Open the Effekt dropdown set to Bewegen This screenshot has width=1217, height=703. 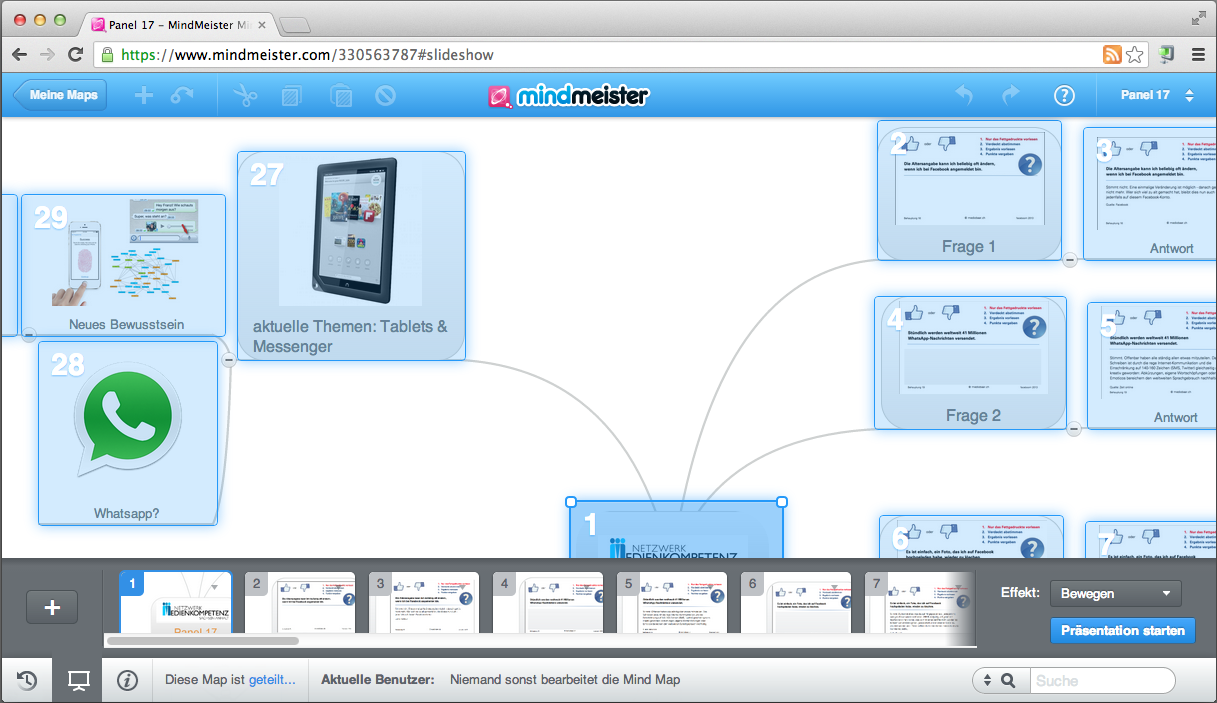click(x=1115, y=593)
